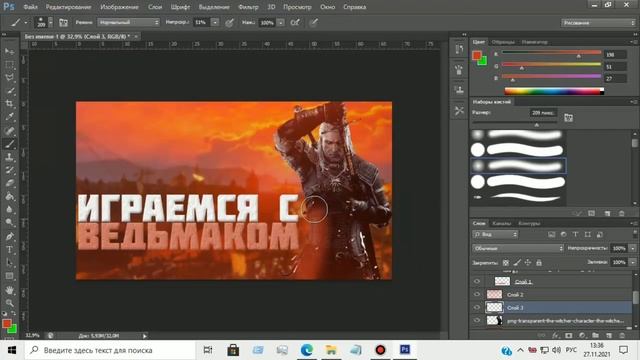Open the workspace switcher dropdown

(x=598, y=23)
